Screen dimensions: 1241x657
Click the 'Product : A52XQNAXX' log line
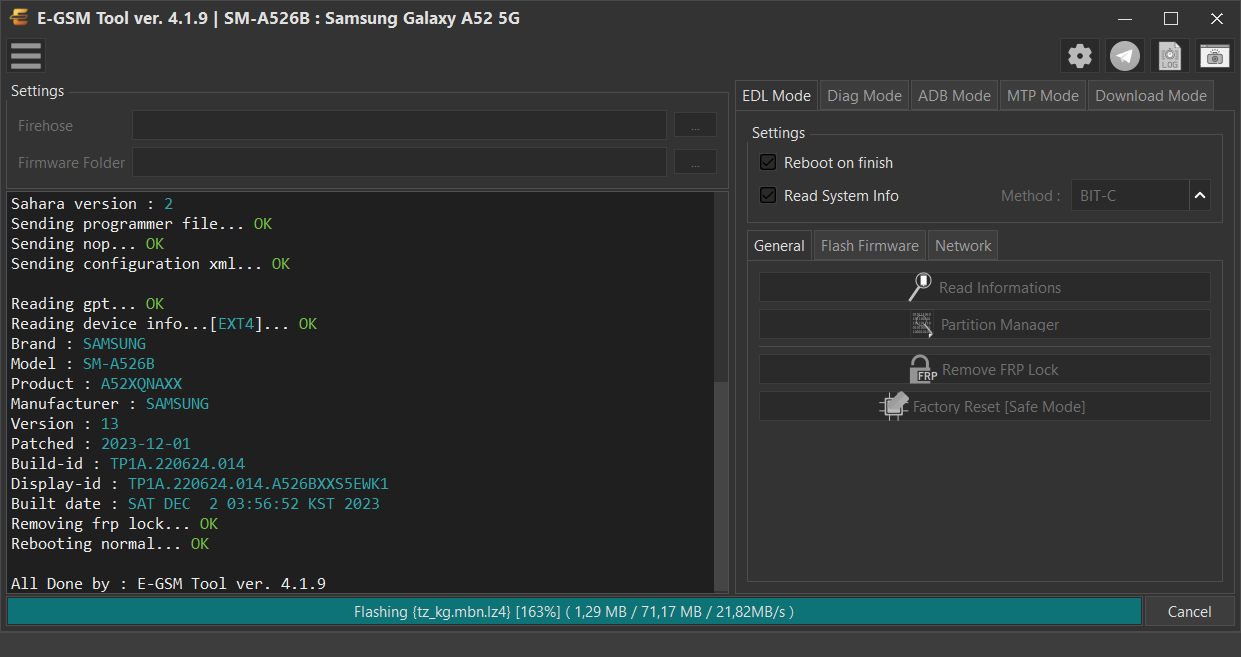(x=96, y=384)
